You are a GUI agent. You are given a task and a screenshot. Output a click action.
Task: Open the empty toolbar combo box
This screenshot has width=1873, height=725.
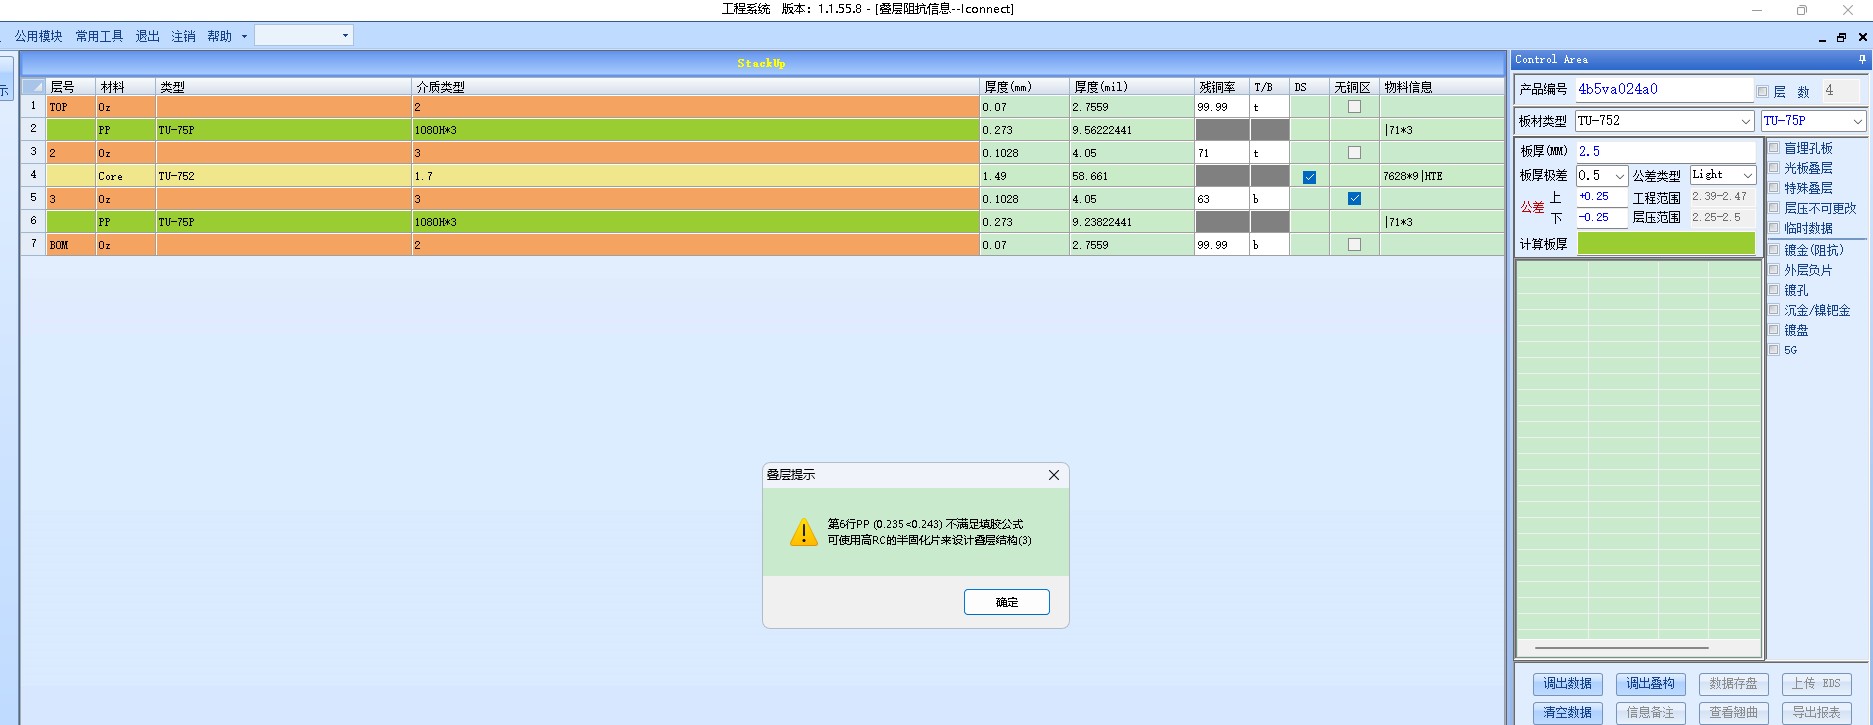(x=304, y=36)
